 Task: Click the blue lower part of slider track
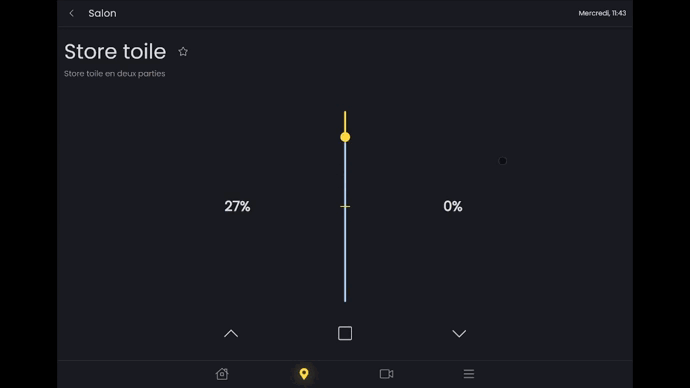pyautogui.click(x=345, y=255)
